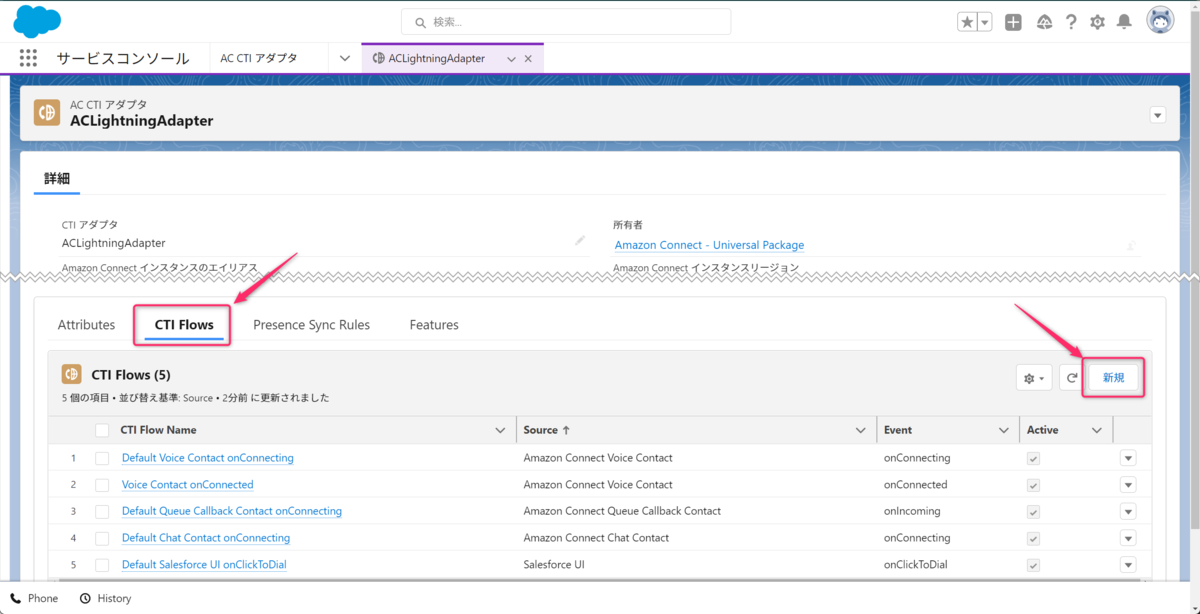Open row actions for Default Chat Contact onConnecting
Screen dimensions: 1200x614
pyautogui.click(x=1128, y=538)
